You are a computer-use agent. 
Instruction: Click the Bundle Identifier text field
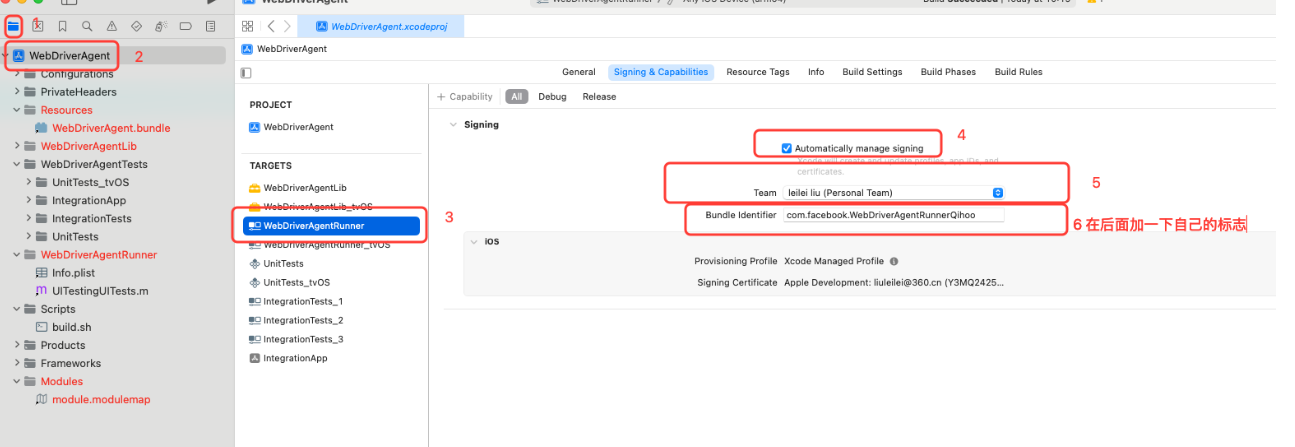(893, 215)
